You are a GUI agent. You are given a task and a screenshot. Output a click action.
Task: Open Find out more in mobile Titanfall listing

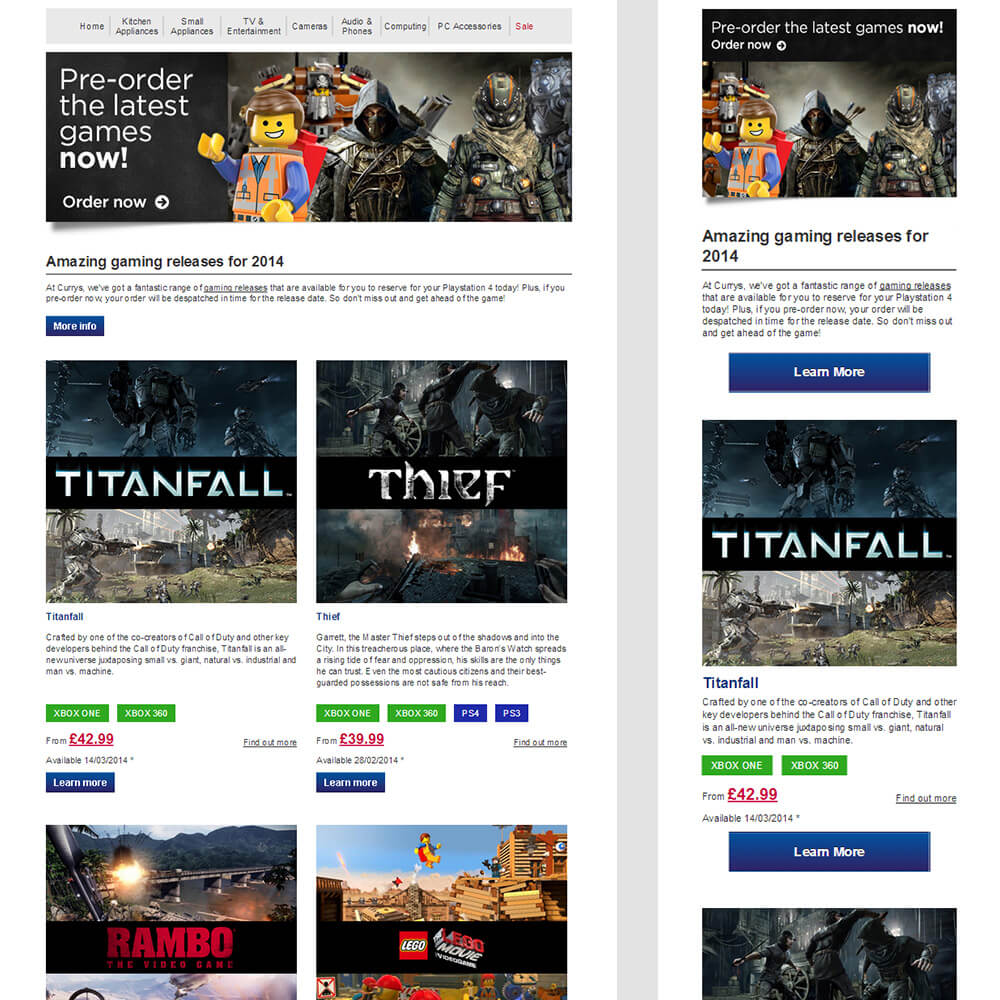click(x=926, y=798)
